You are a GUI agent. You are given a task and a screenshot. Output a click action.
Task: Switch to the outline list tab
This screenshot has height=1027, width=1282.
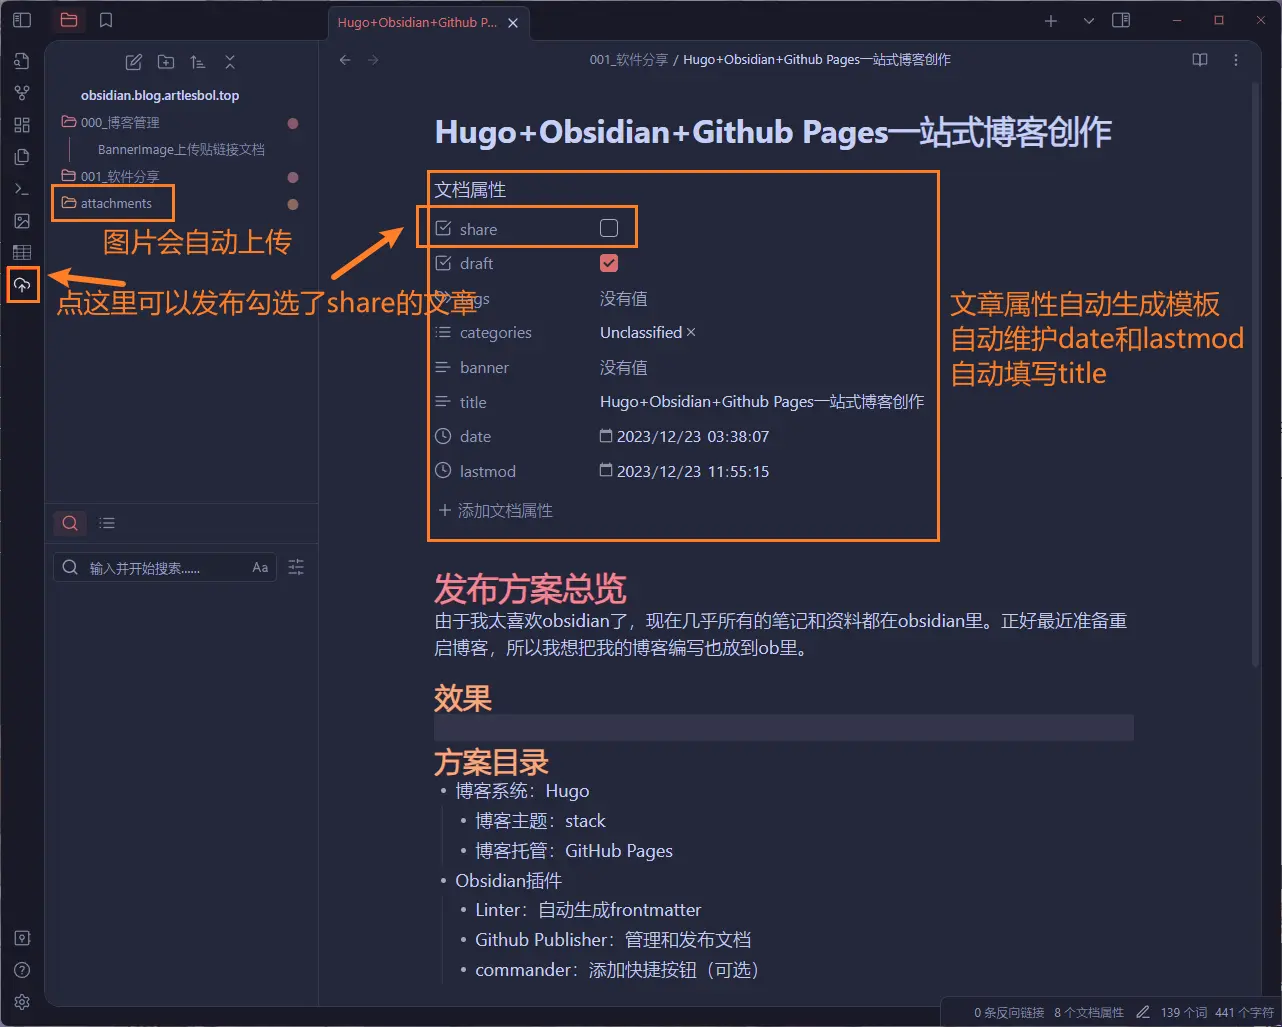click(x=108, y=523)
